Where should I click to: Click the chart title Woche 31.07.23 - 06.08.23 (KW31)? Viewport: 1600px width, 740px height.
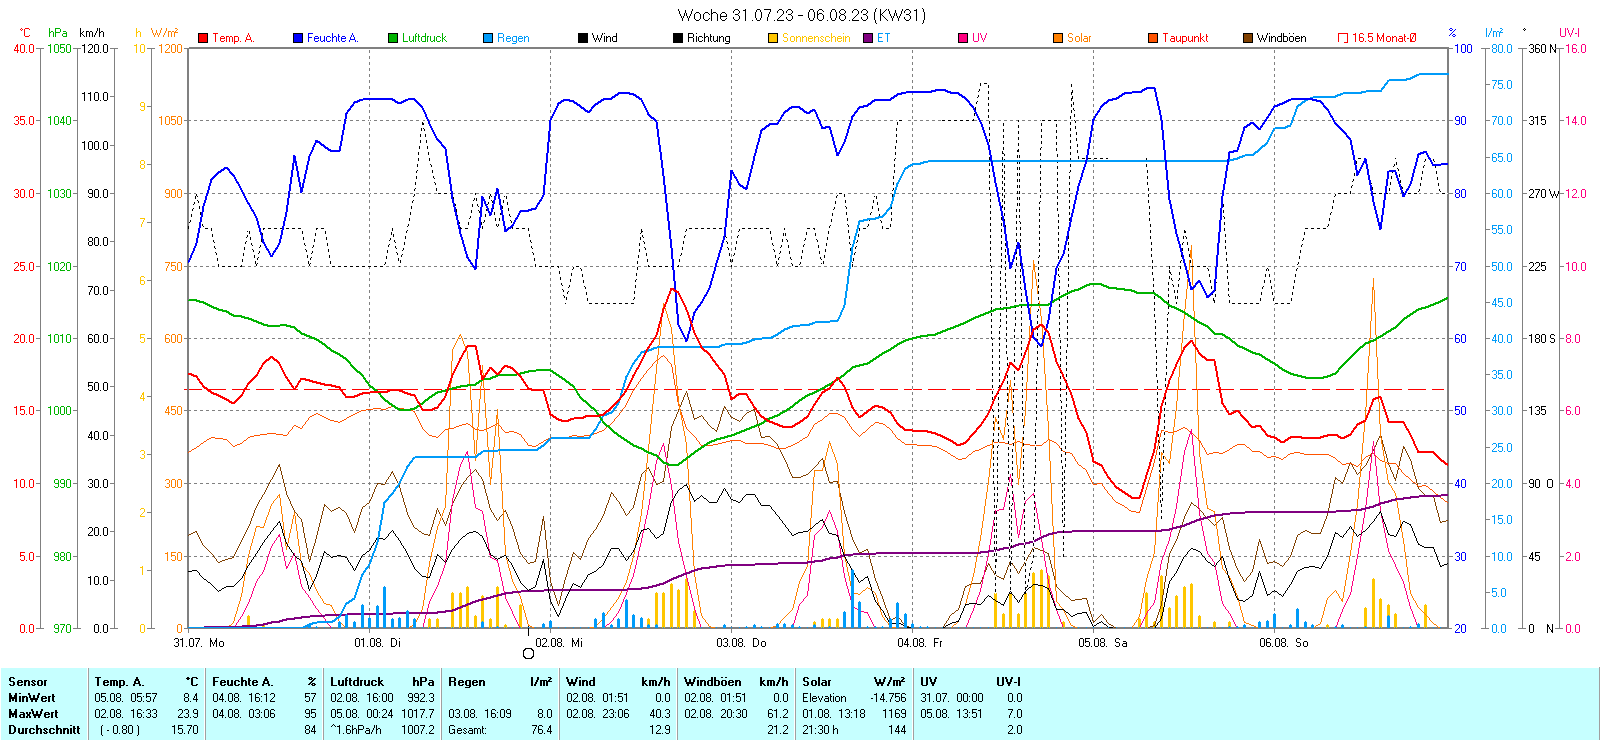click(x=802, y=15)
